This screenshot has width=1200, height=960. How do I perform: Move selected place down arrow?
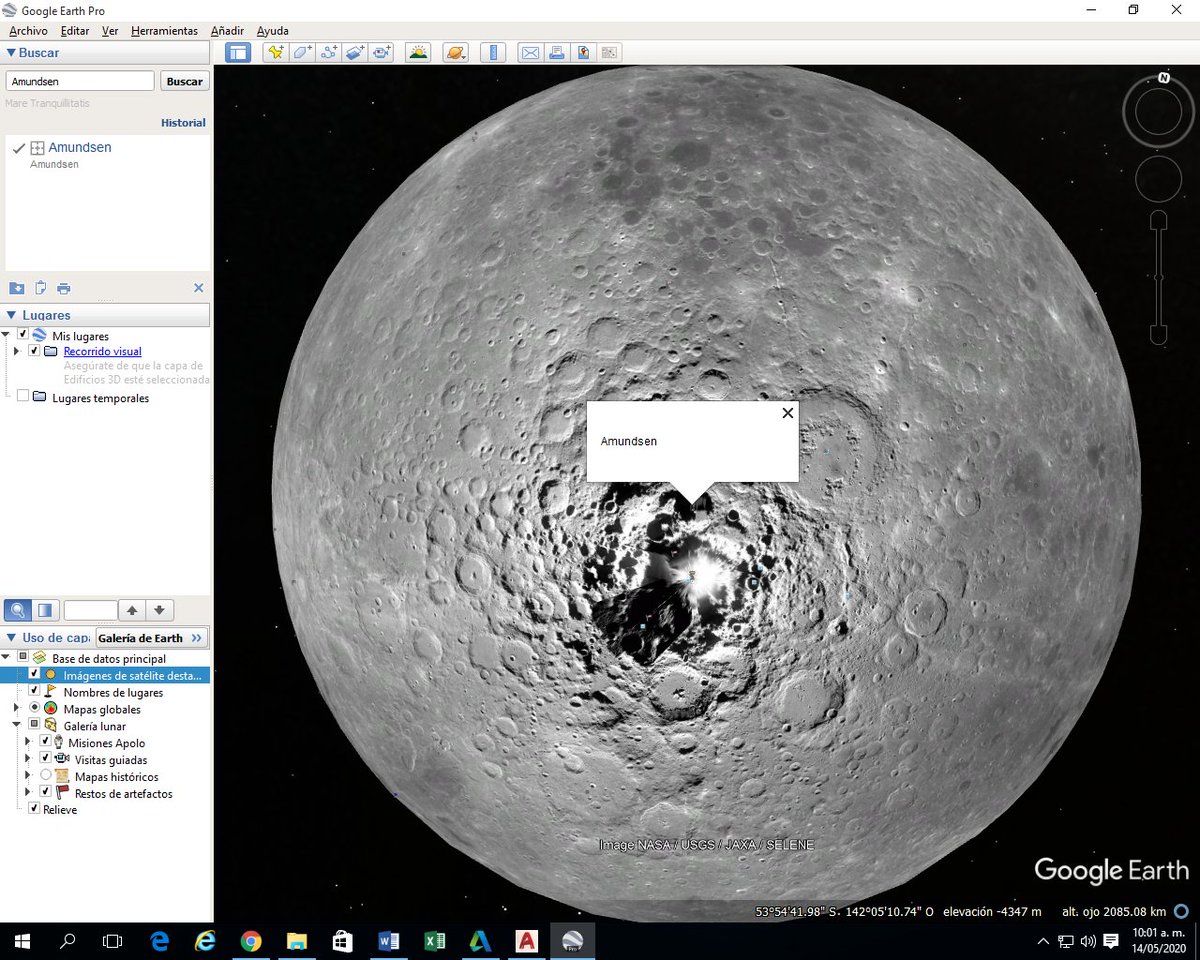pos(160,610)
